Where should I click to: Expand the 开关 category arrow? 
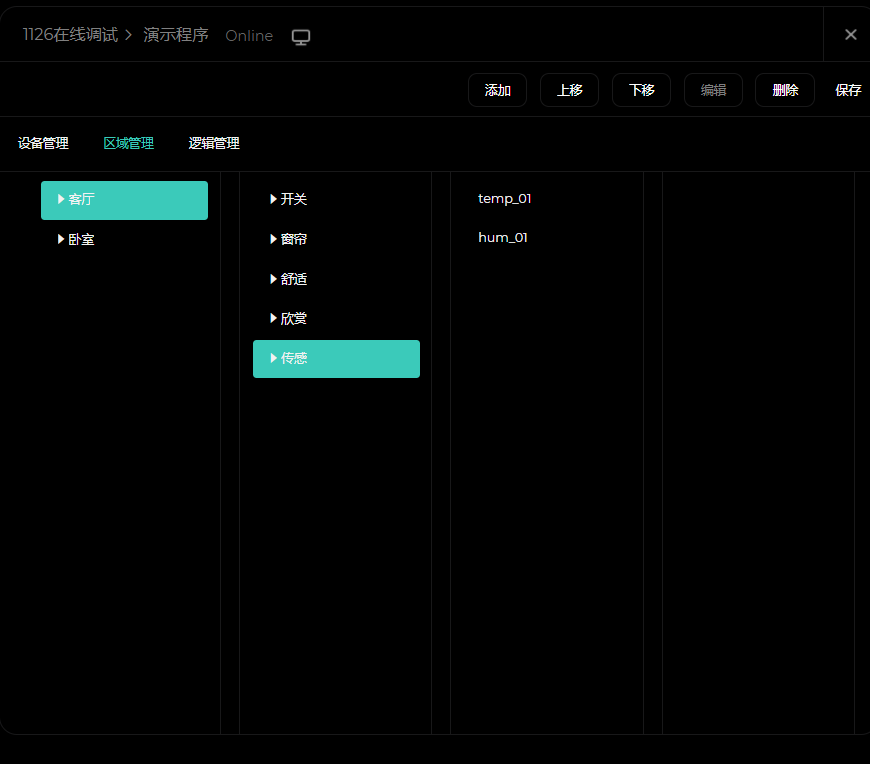coord(274,200)
